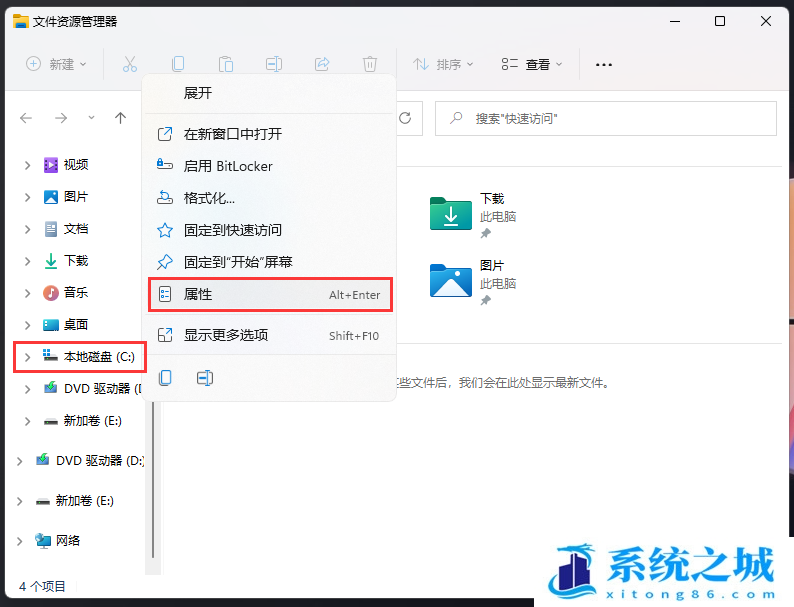
Task: Expand the 本地磁盘 (C:) chevron
Action: [x=27, y=357]
